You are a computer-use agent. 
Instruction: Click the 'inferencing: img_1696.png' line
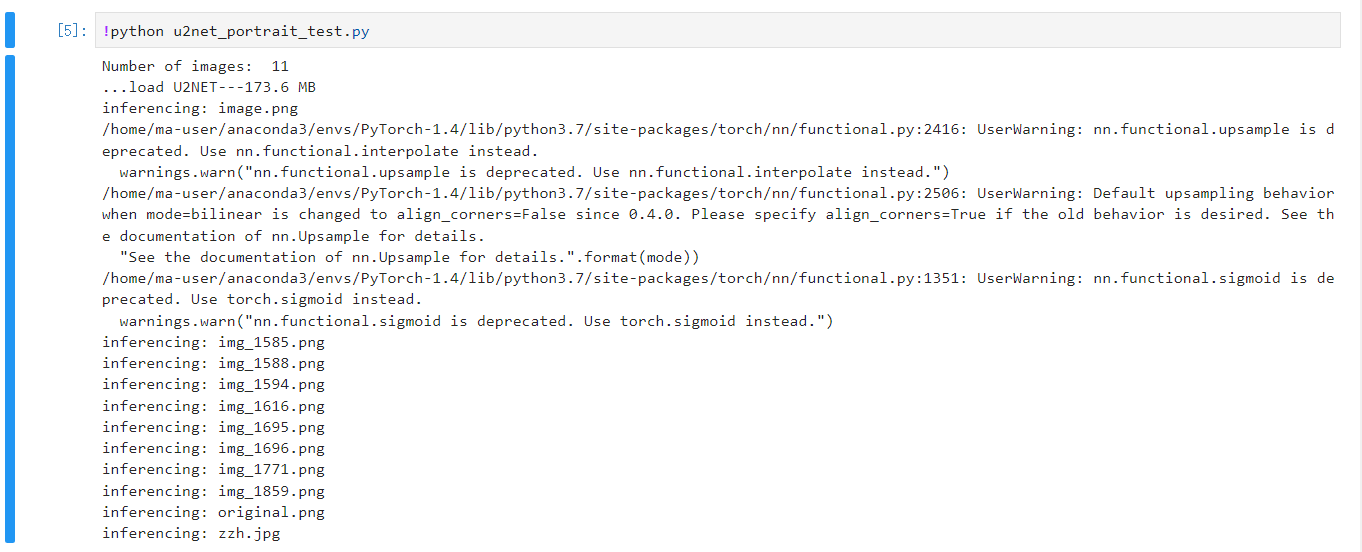tap(213, 448)
